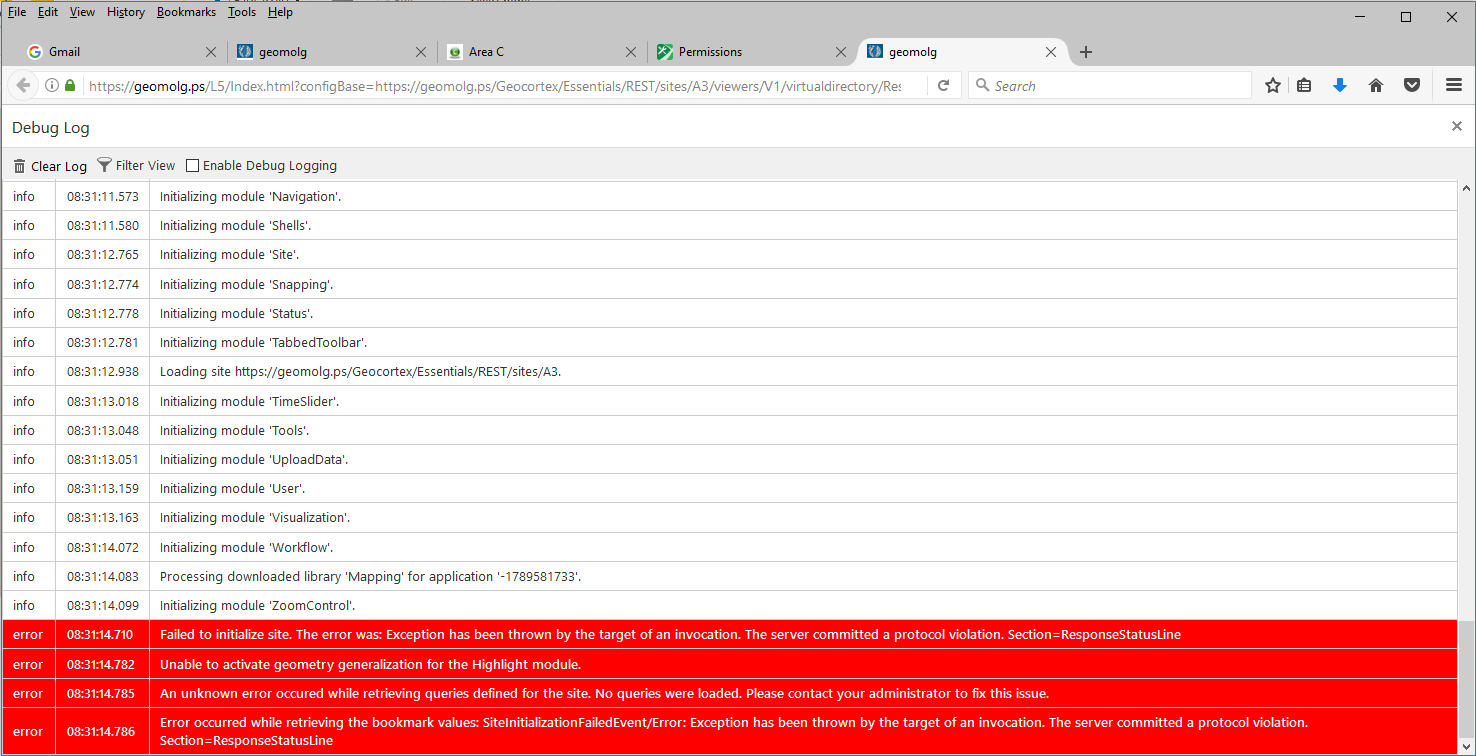Select 'Error occurred while retrieving bookmark values' row

point(730,731)
